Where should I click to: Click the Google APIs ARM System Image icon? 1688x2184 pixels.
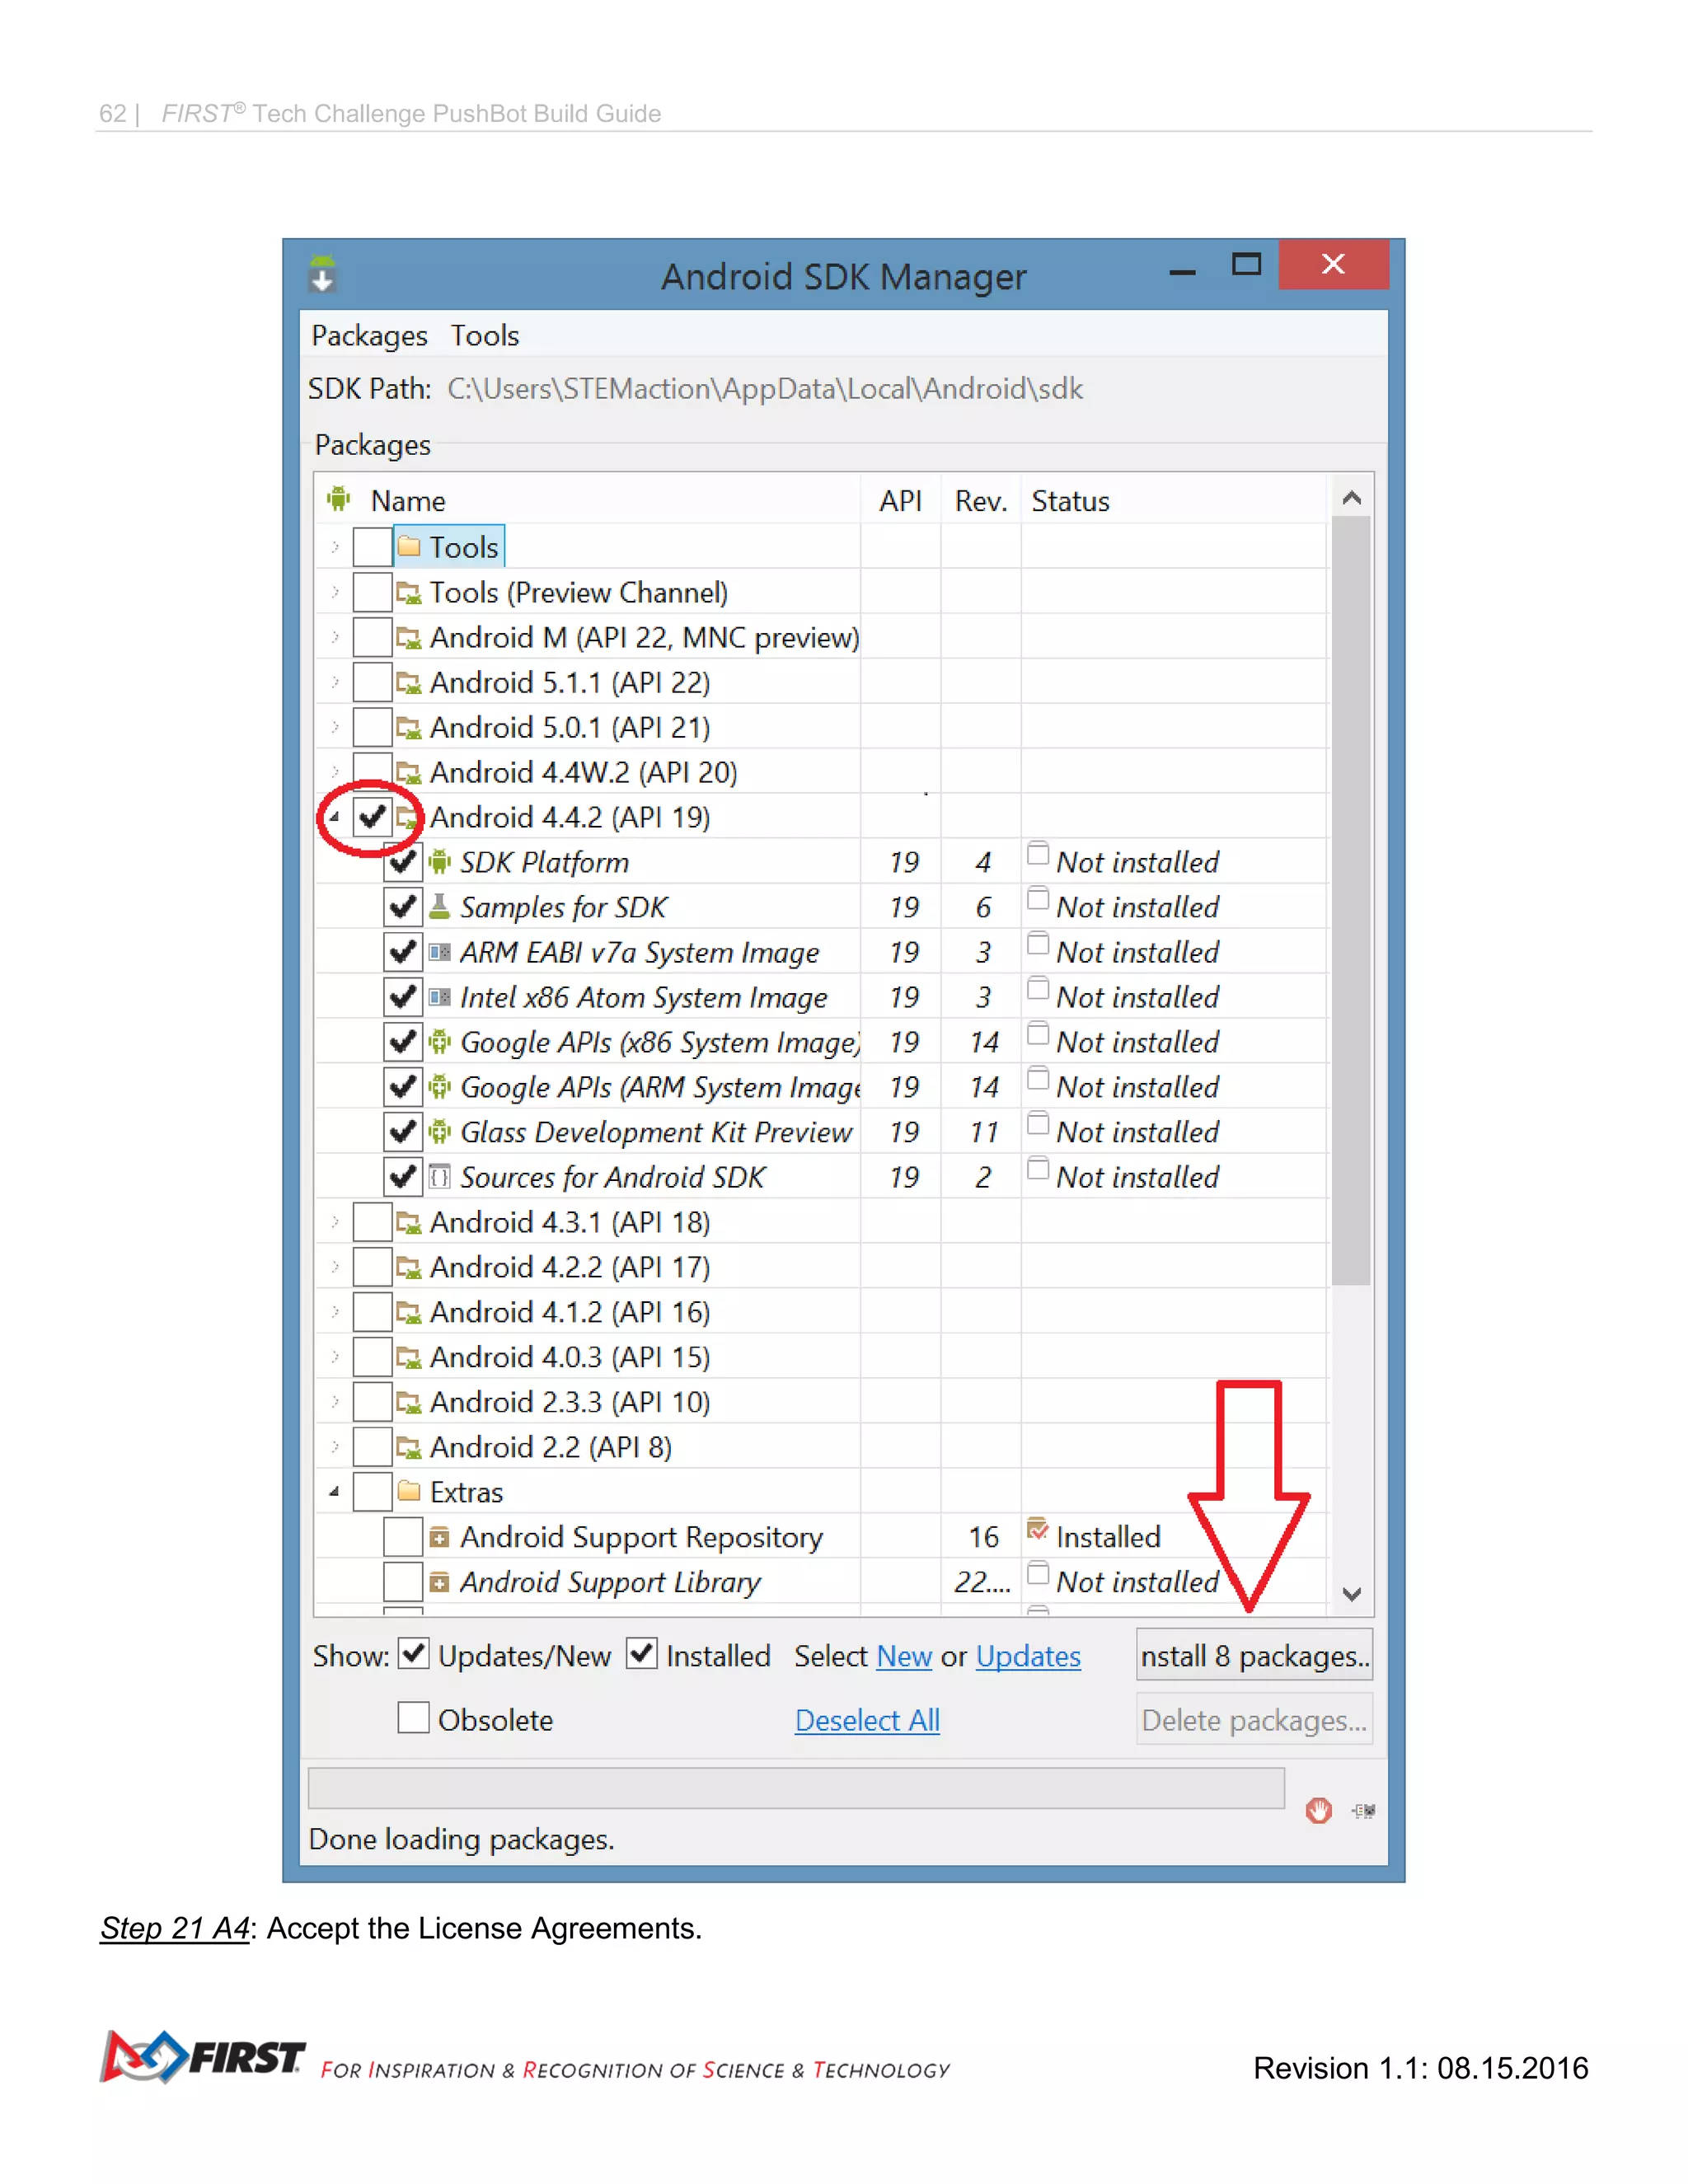pos(440,1087)
